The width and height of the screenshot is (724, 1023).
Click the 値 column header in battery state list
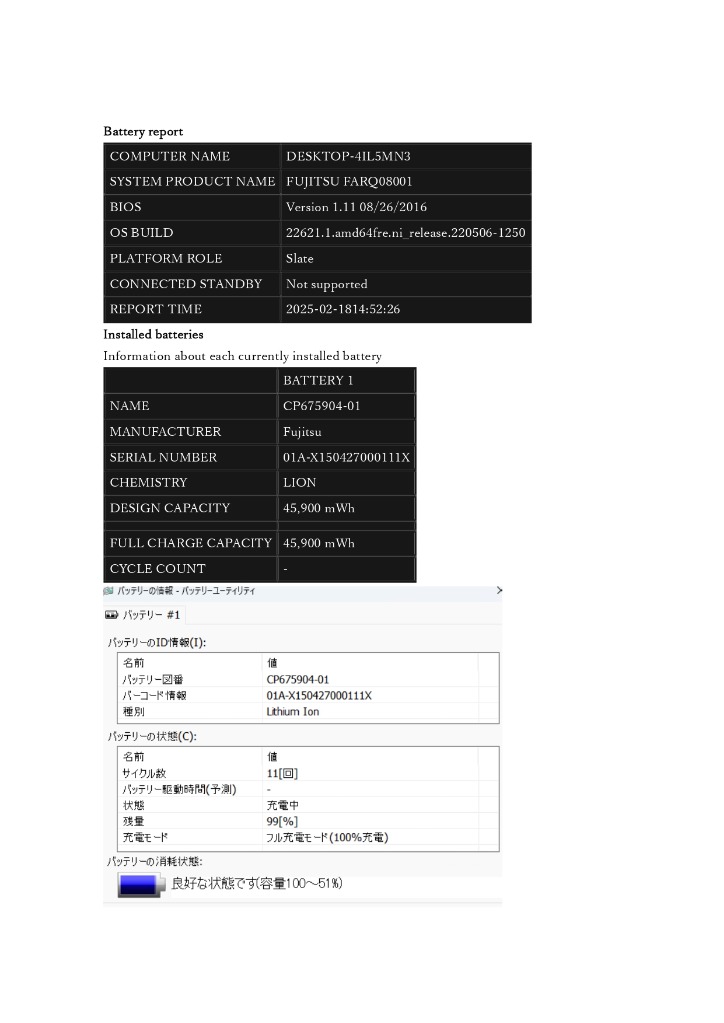coord(272,757)
